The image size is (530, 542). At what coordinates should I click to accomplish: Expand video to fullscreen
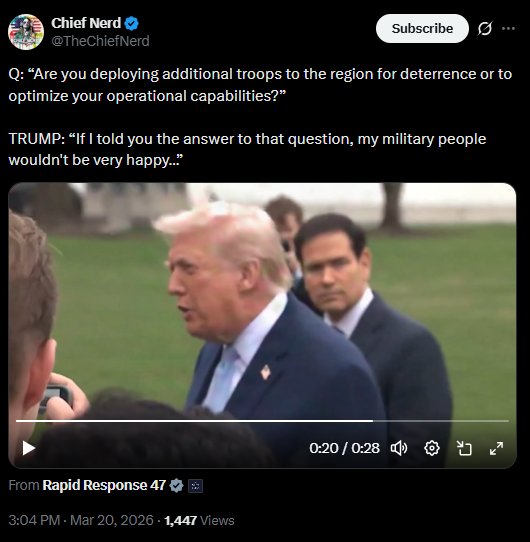click(496, 448)
